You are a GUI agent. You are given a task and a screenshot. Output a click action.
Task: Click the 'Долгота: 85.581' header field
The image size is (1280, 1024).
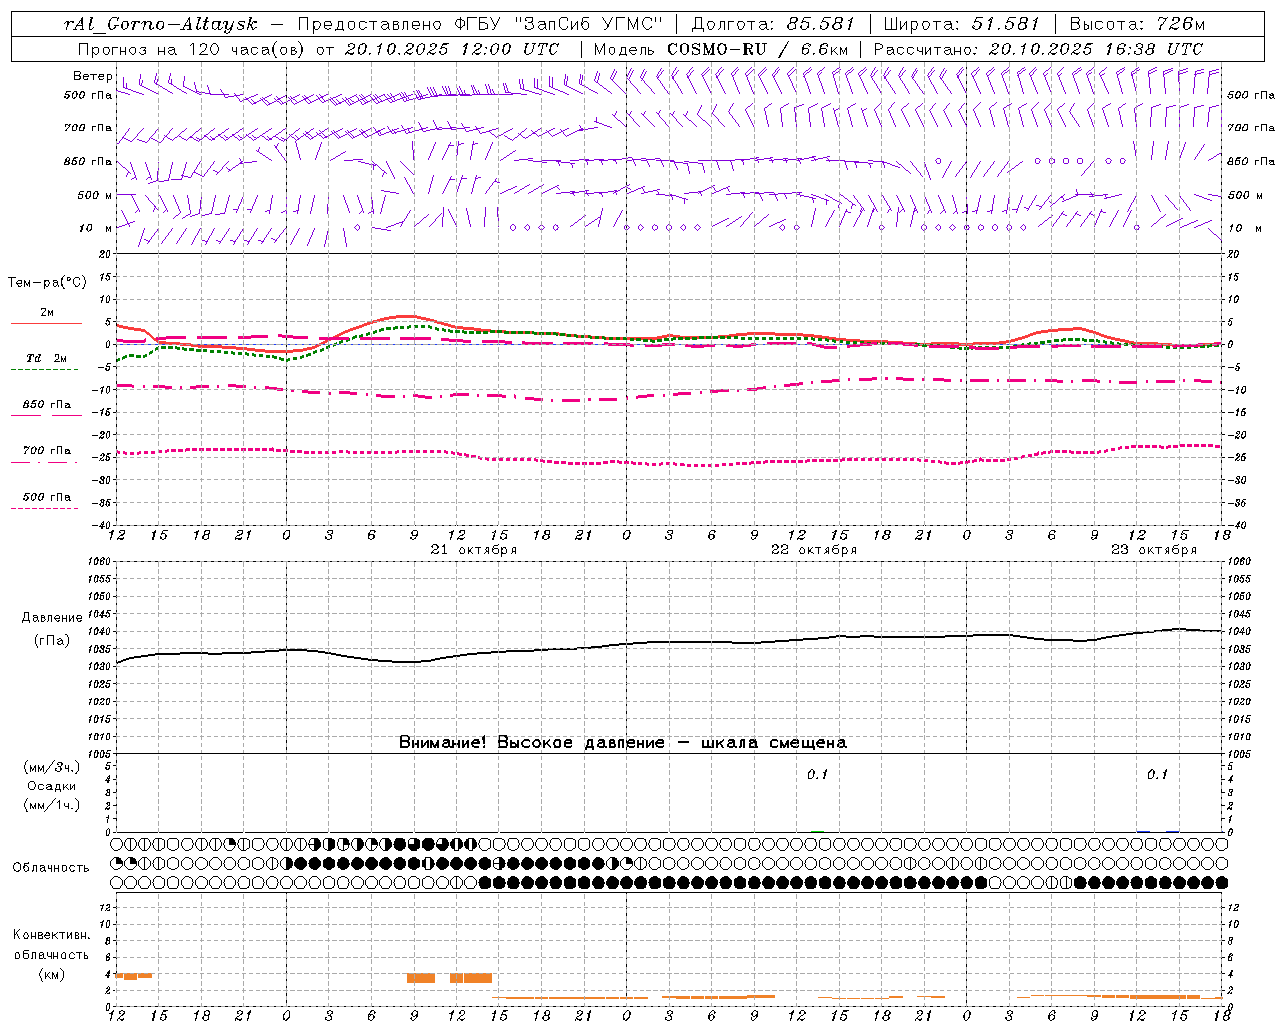pos(773,24)
